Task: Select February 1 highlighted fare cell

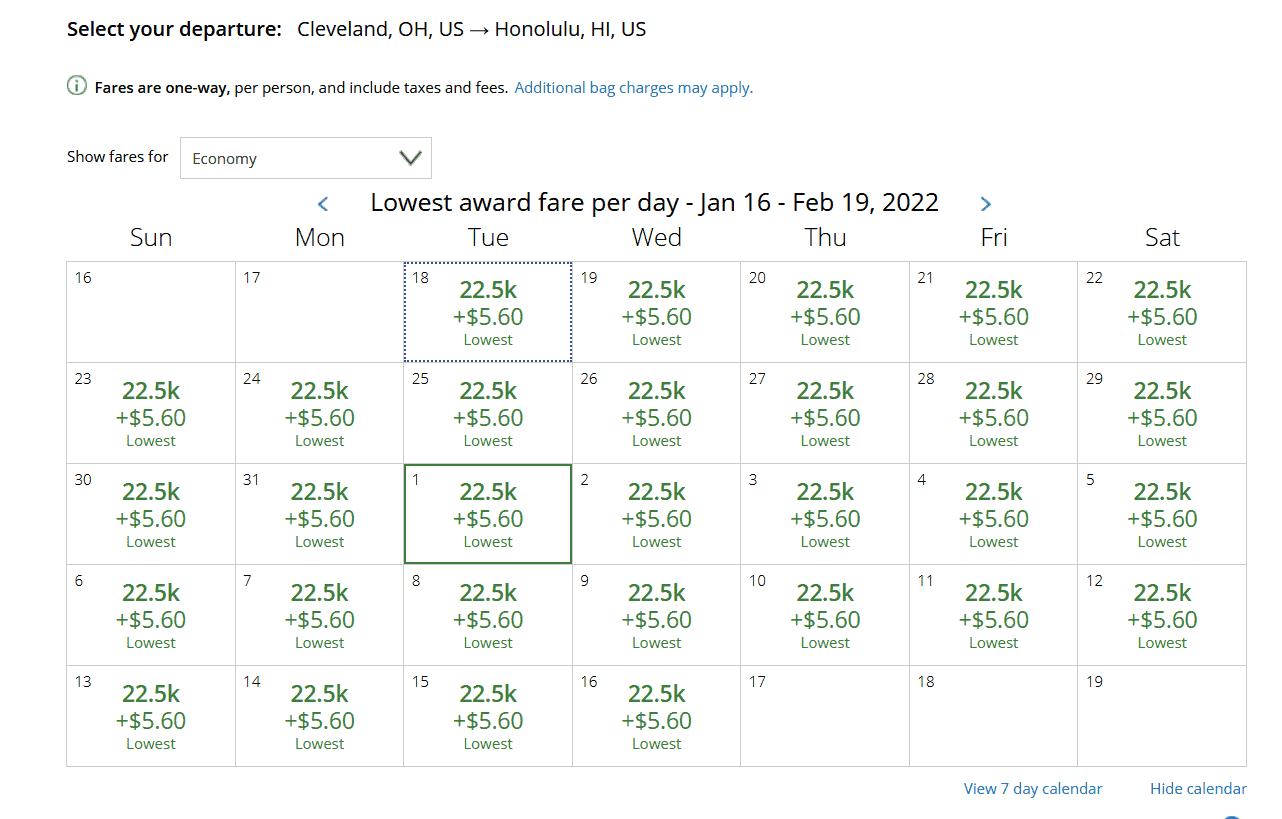Action: 488,514
